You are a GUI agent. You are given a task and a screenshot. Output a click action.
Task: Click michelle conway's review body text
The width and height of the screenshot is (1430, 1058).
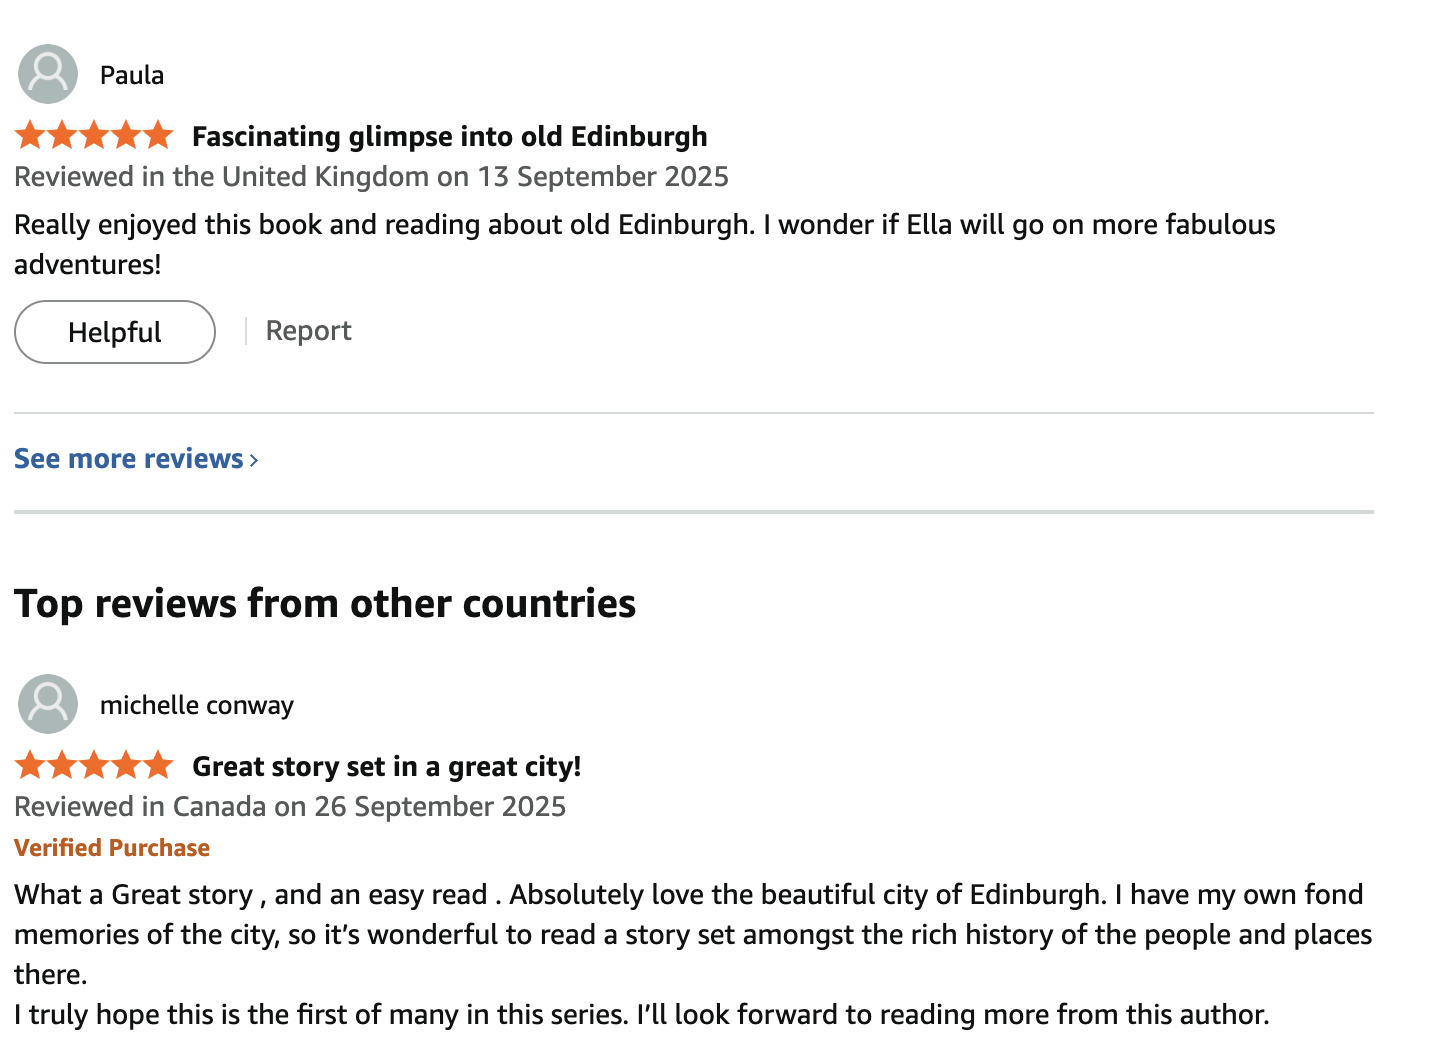point(690,934)
